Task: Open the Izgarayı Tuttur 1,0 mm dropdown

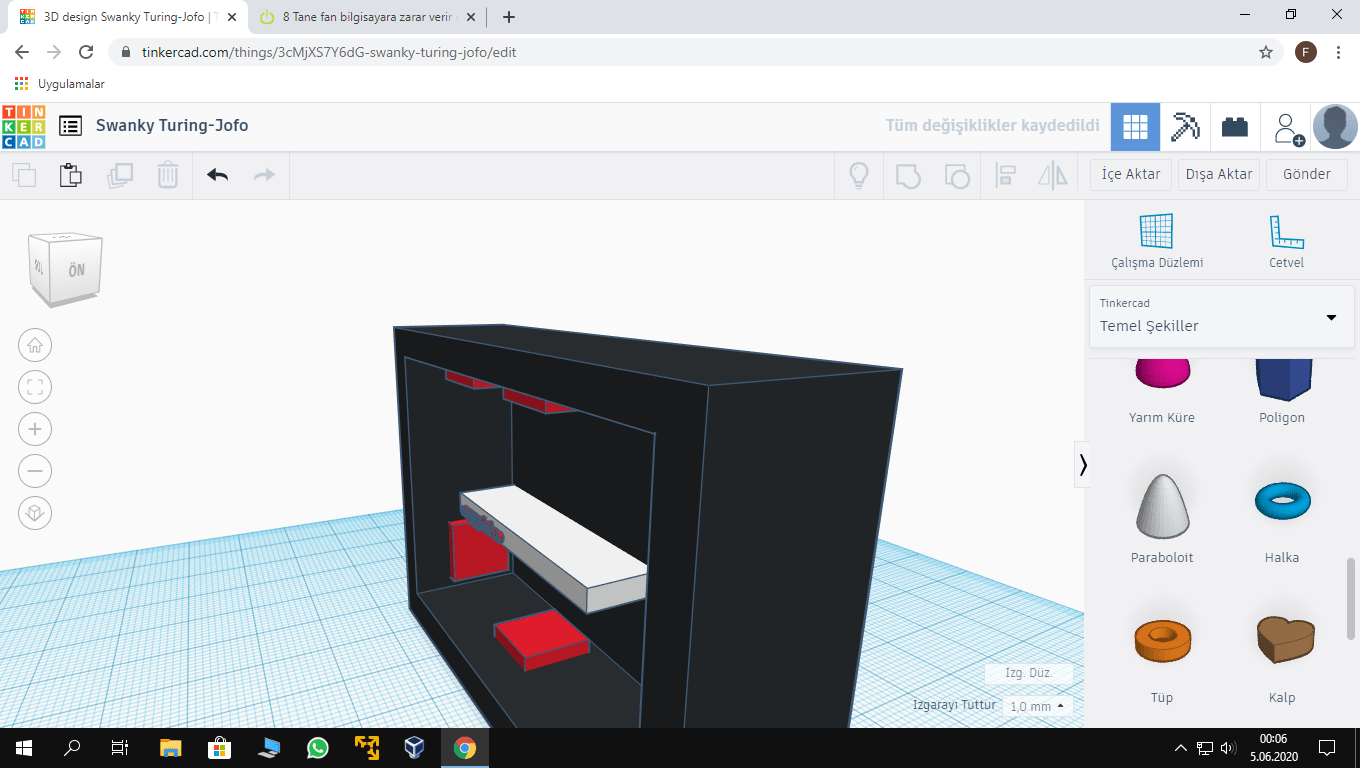Action: click(x=1037, y=706)
